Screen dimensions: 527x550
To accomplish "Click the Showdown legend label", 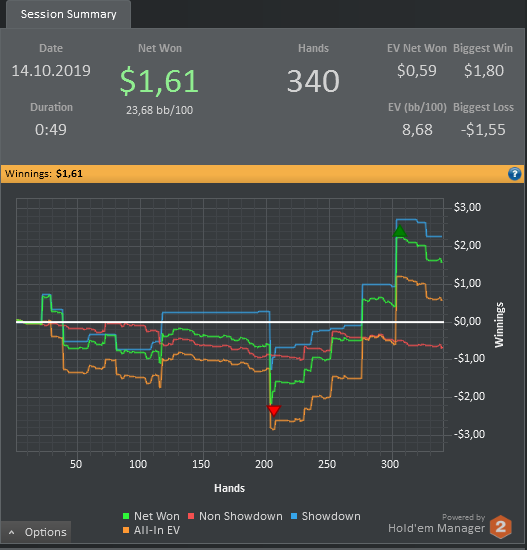I will tap(331, 516).
